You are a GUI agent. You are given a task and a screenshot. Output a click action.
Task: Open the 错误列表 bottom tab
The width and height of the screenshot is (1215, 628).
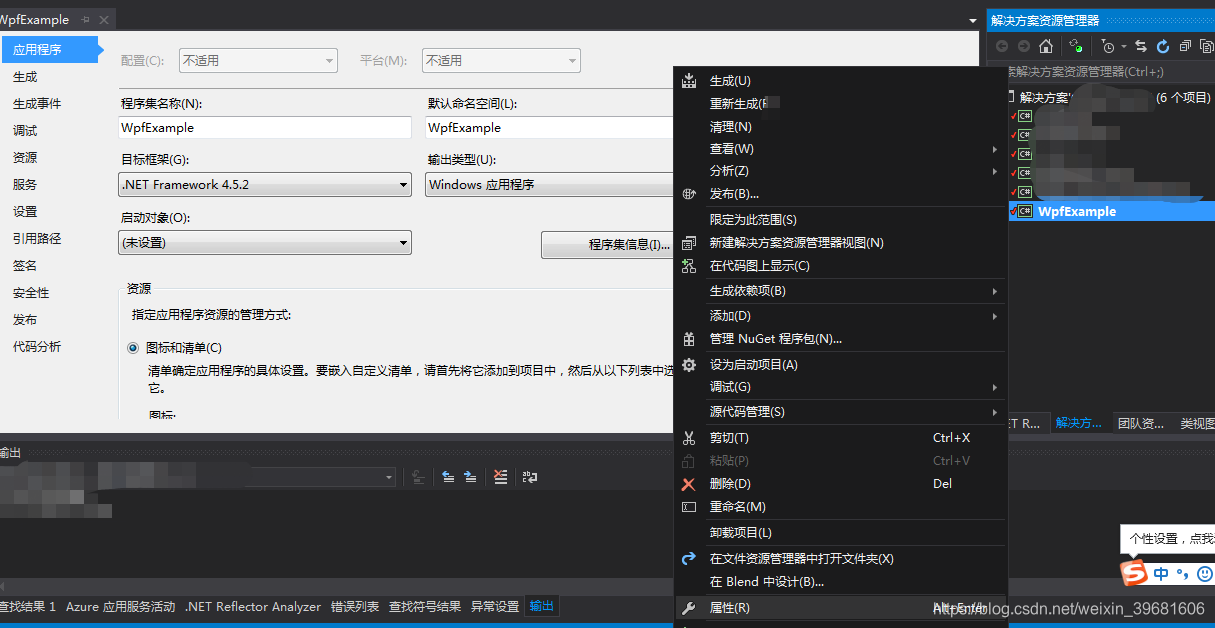[355, 607]
